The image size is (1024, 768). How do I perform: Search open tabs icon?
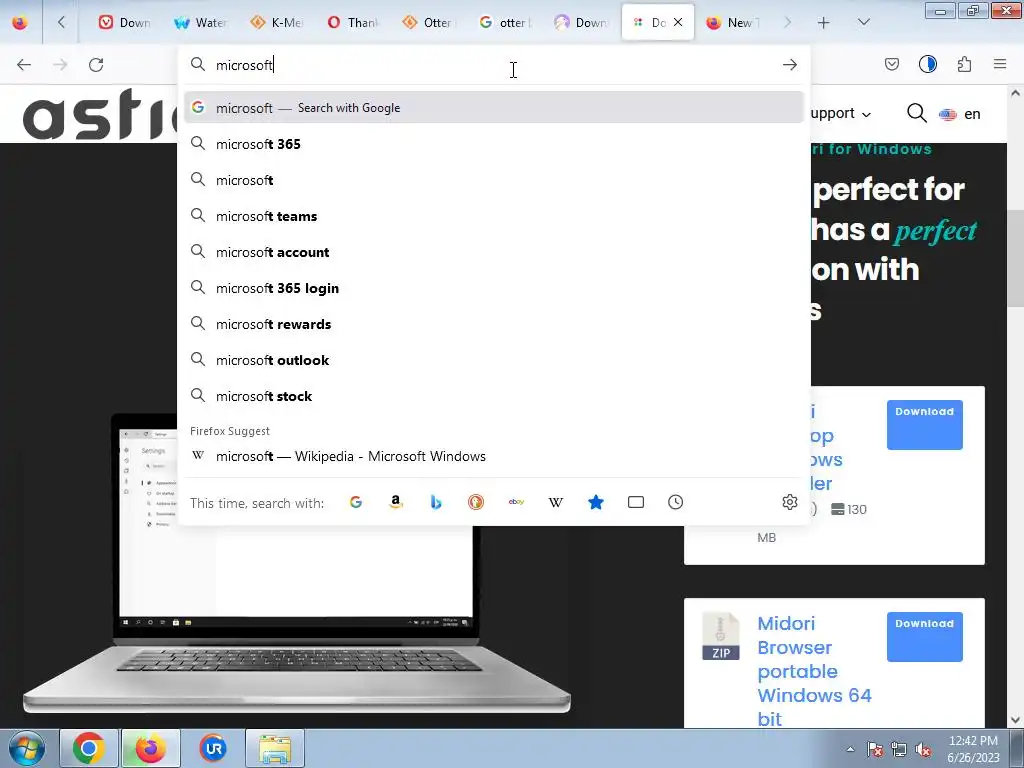click(x=635, y=502)
